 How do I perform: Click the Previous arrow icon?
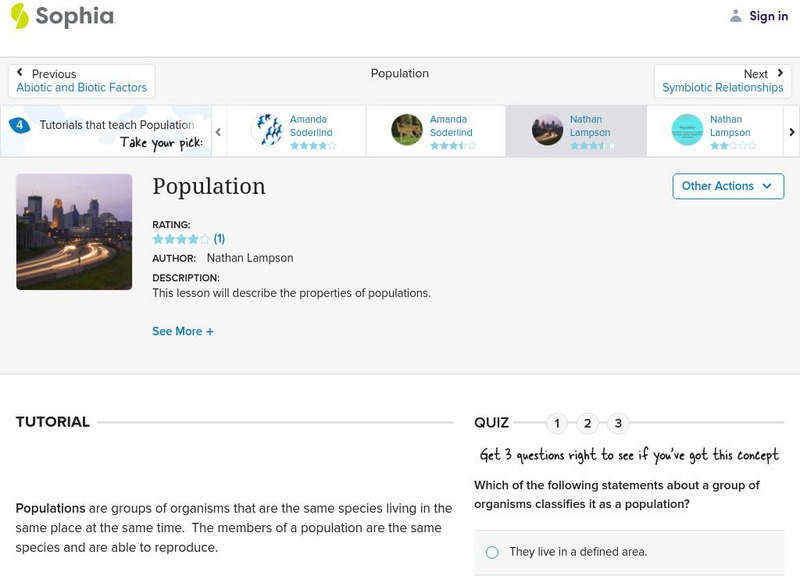click(20, 73)
